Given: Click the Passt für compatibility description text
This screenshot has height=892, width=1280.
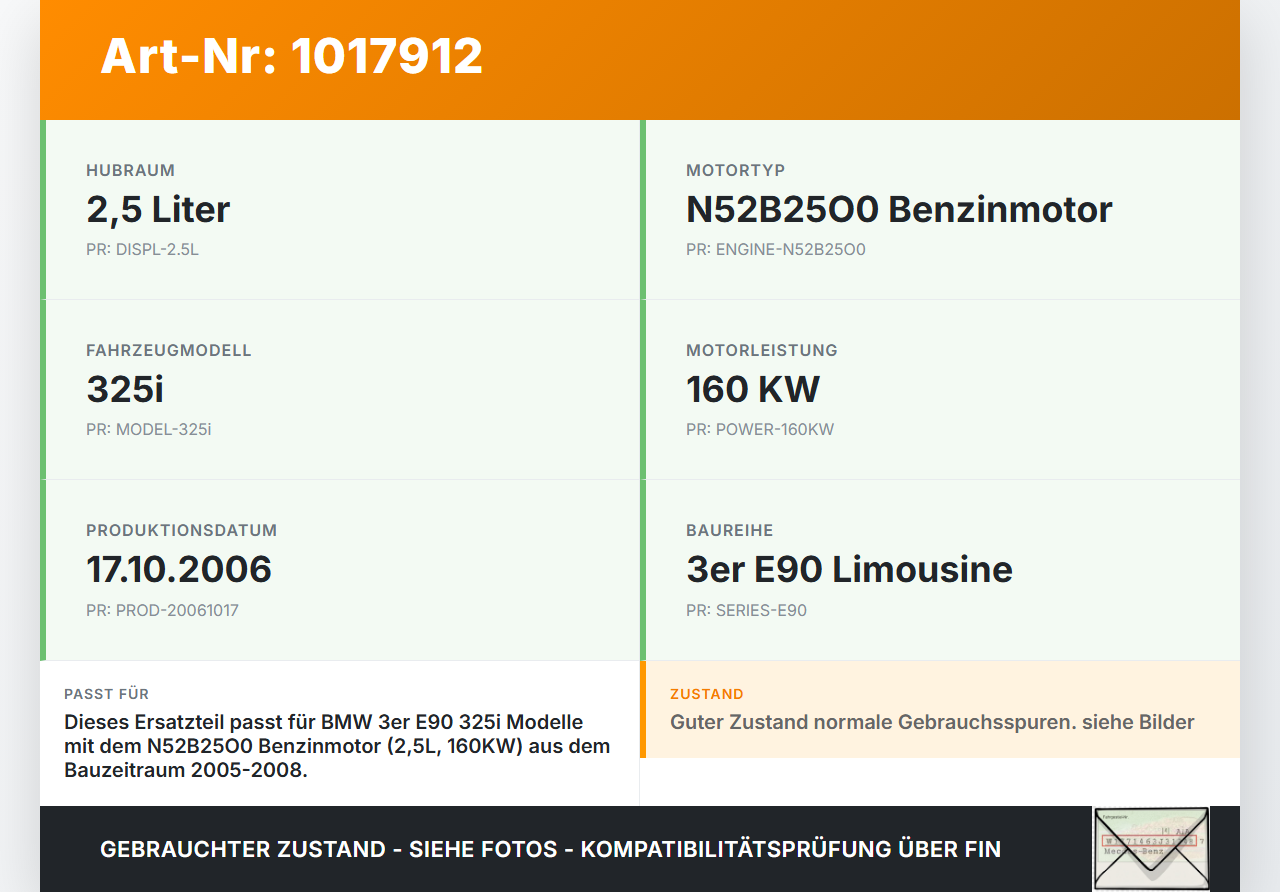Looking at the screenshot, I should (x=337, y=746).
